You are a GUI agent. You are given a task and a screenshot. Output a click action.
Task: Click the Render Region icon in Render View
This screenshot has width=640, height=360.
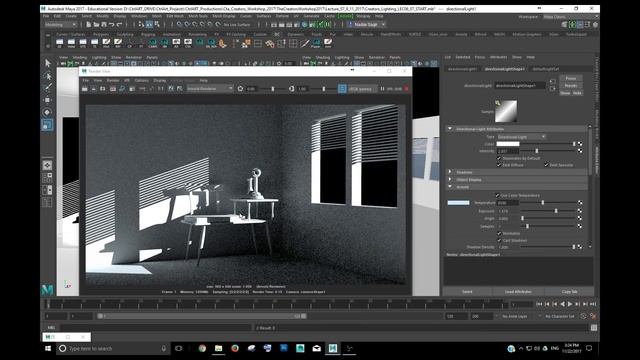(94, 89)
